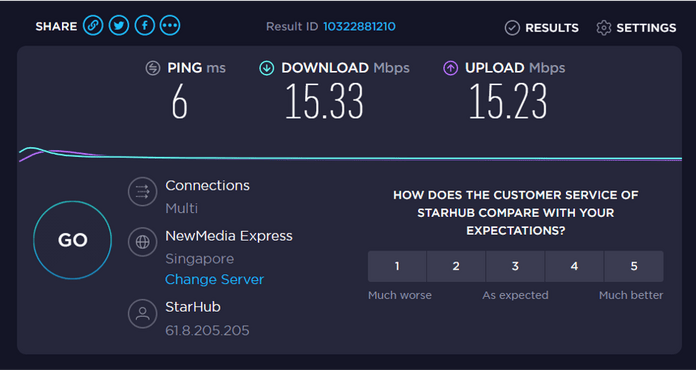696x370 pixels.
Task: Click the globe server icon
Action: tap(142, 242)
